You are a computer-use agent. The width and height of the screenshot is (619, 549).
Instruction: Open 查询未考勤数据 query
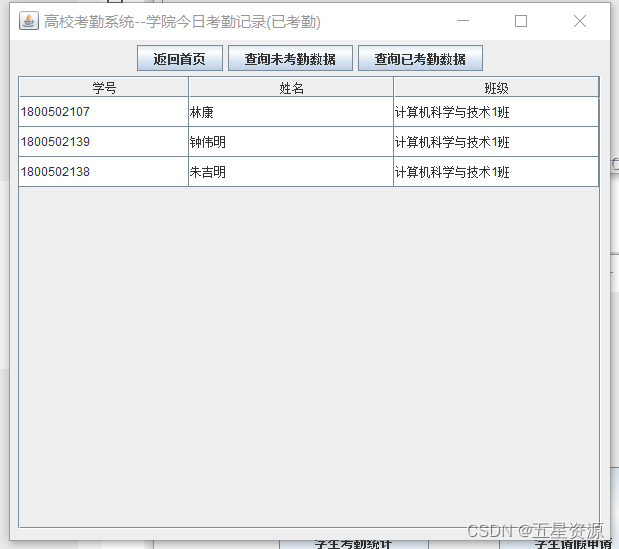(x=290, y=58)
